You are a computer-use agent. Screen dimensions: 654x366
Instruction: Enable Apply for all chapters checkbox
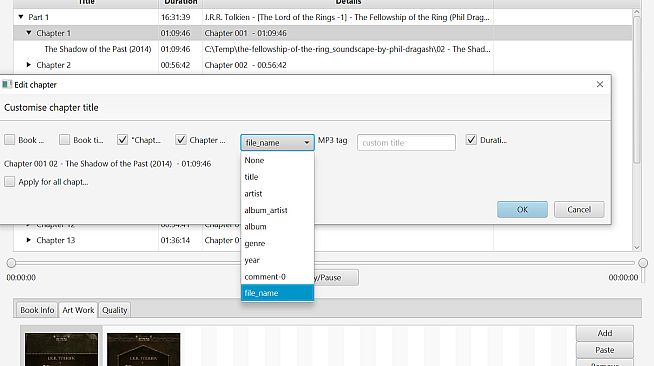pos(10,182)
